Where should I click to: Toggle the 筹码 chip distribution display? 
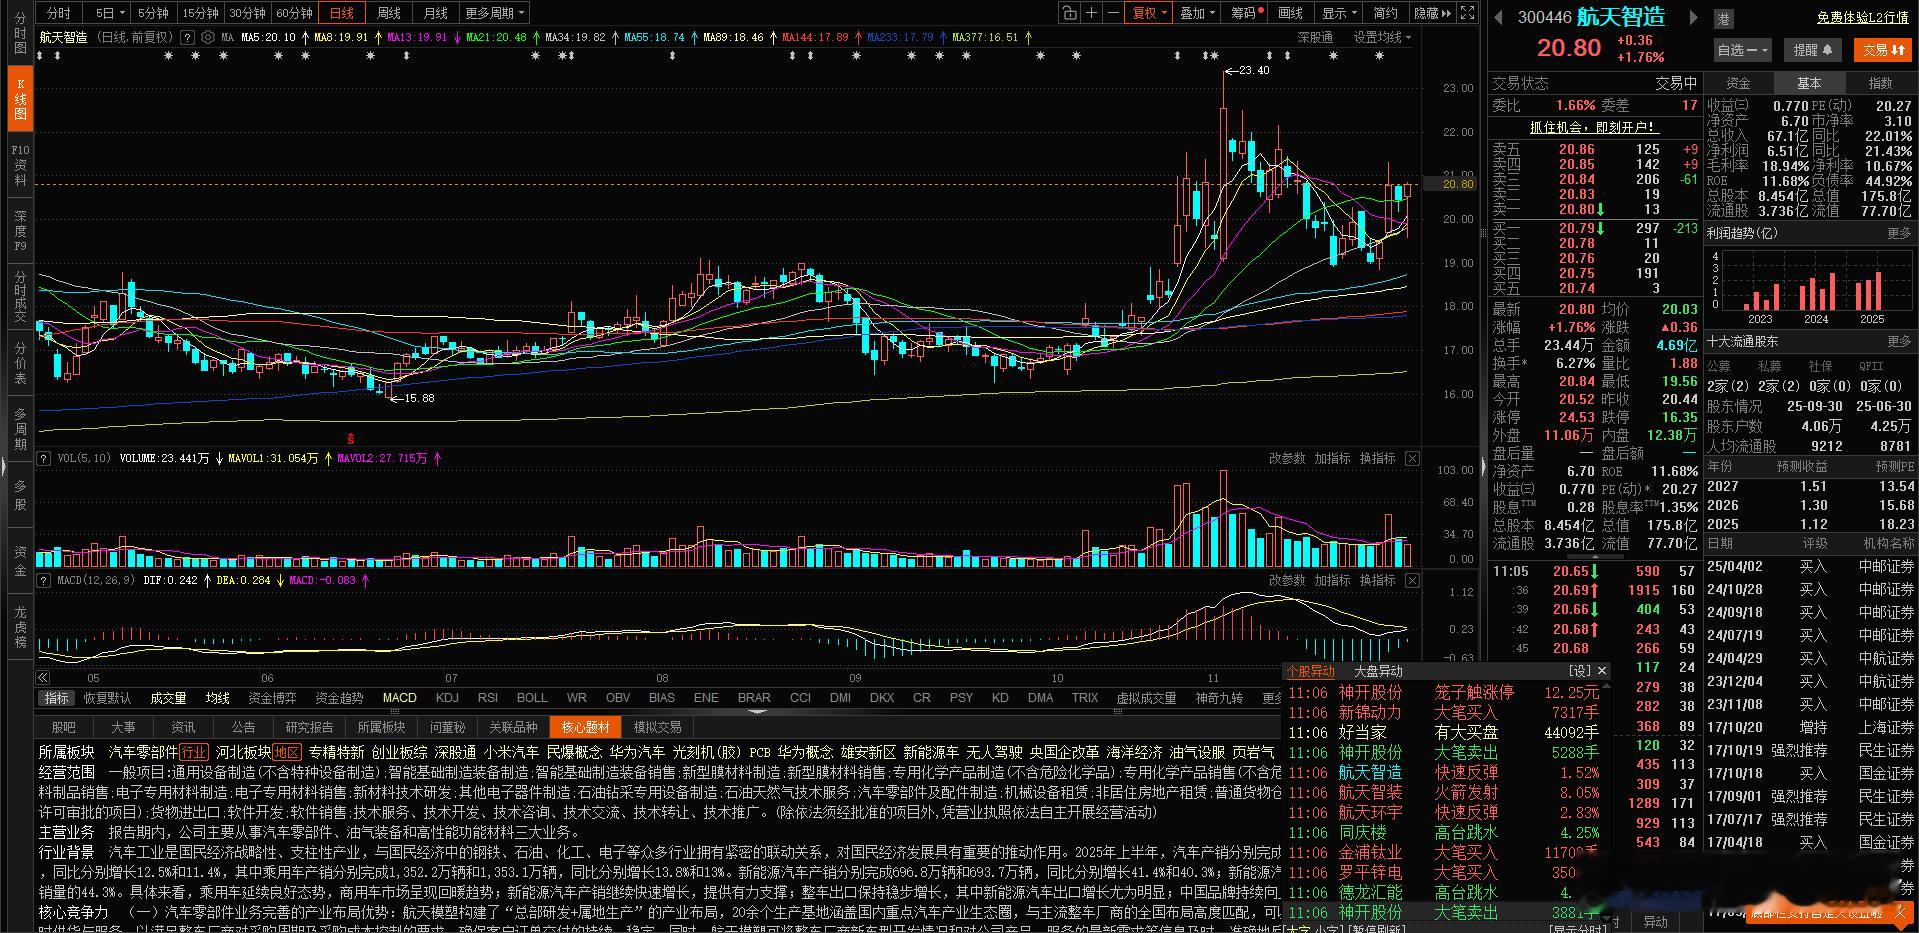(1245, 13)
